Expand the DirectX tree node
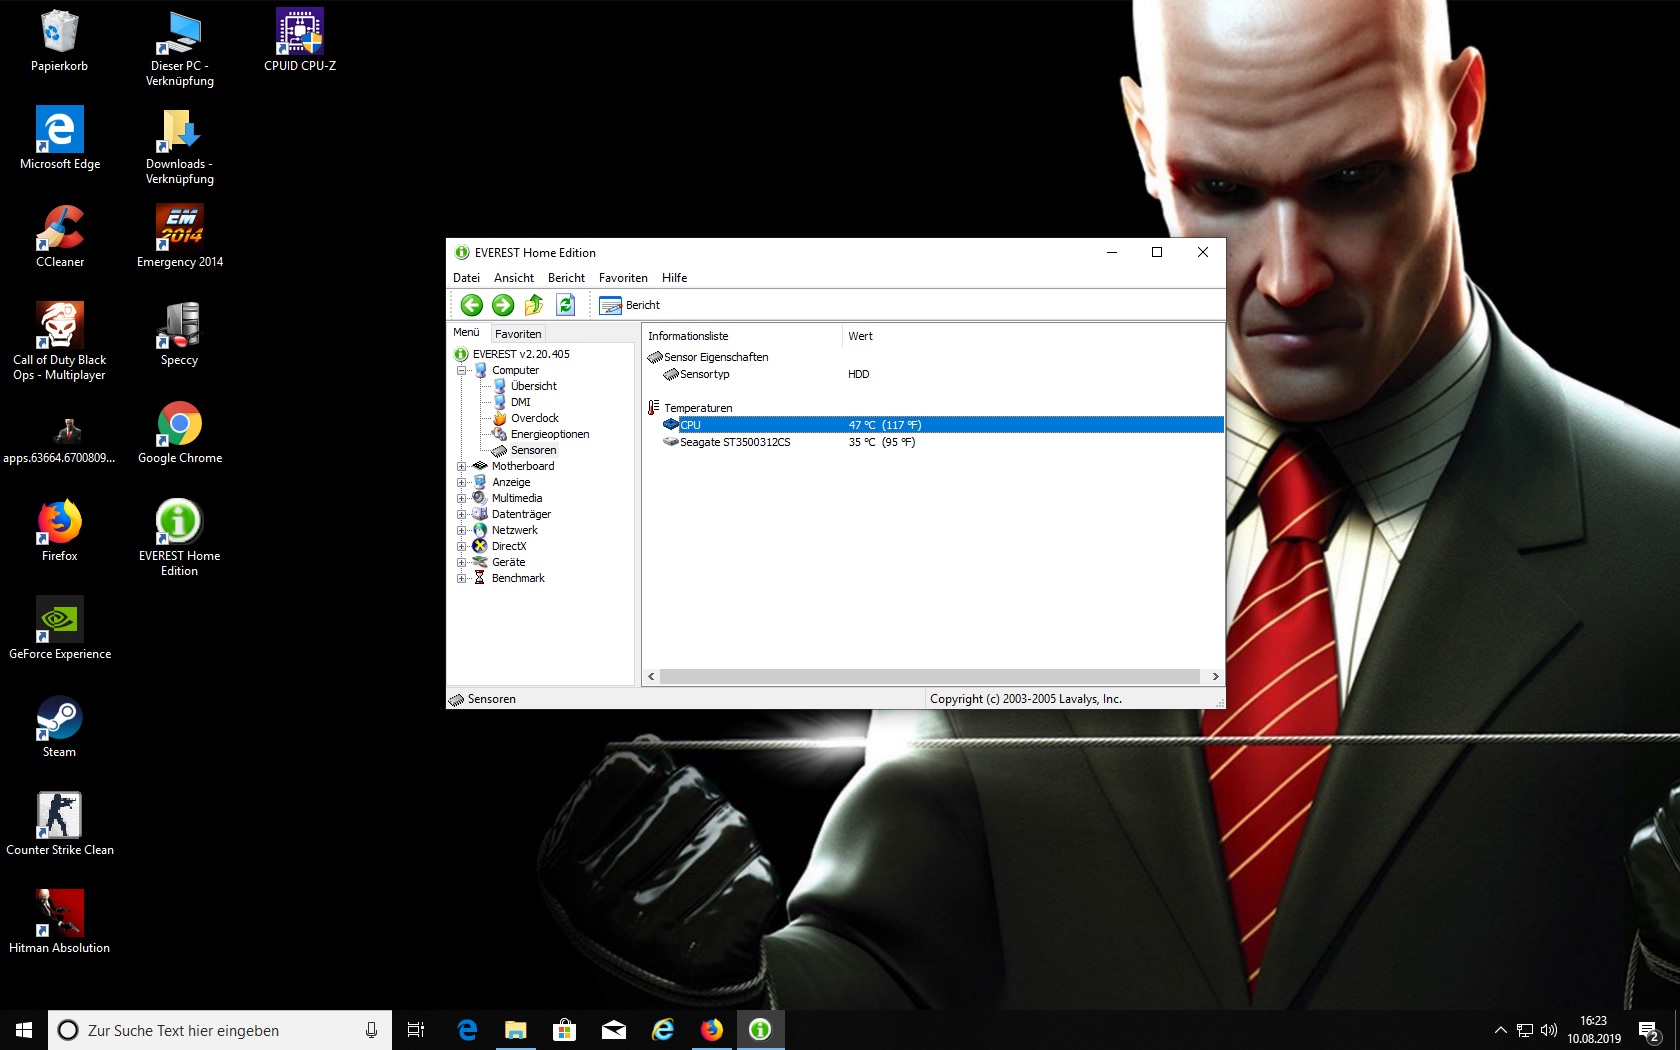Image resolution: width=1680 pixels, height=1050 pixels. tap(462, 546)
